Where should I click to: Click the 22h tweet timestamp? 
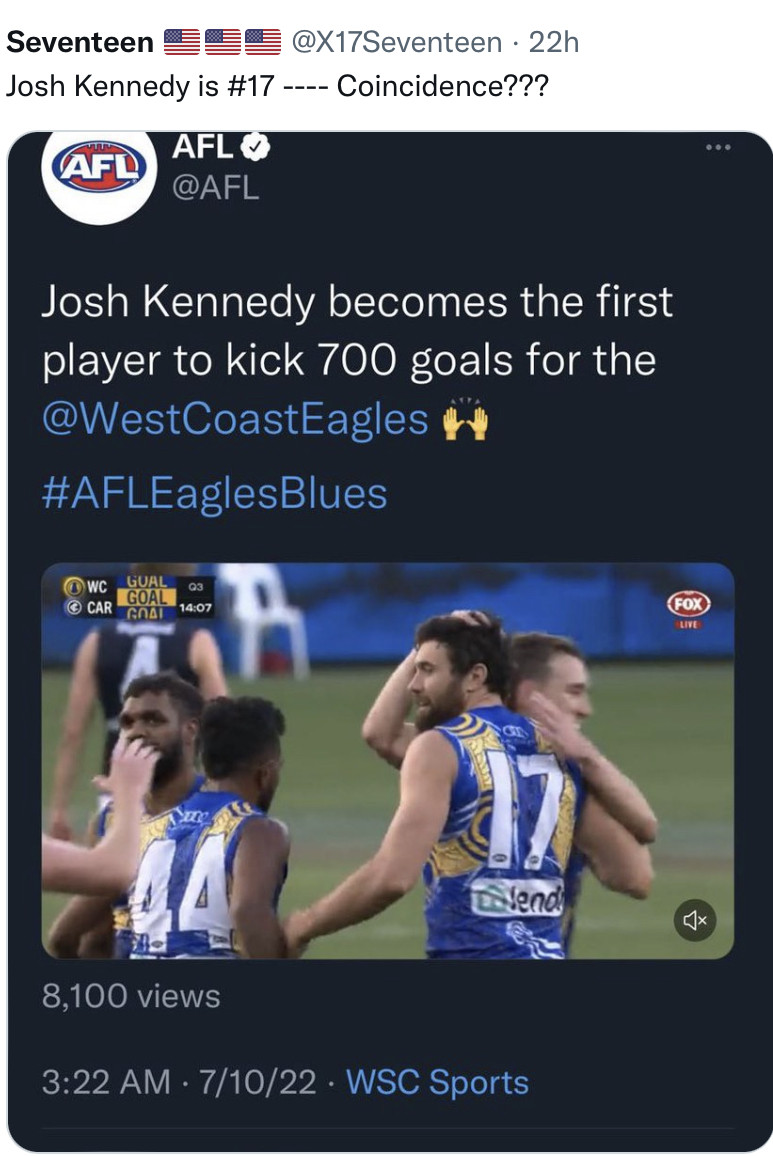click(554, 42)
